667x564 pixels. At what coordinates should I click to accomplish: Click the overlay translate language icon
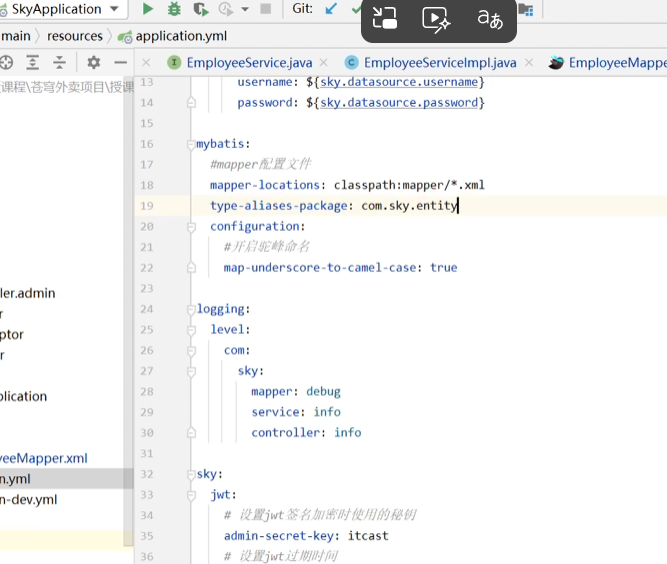point(490,19)
